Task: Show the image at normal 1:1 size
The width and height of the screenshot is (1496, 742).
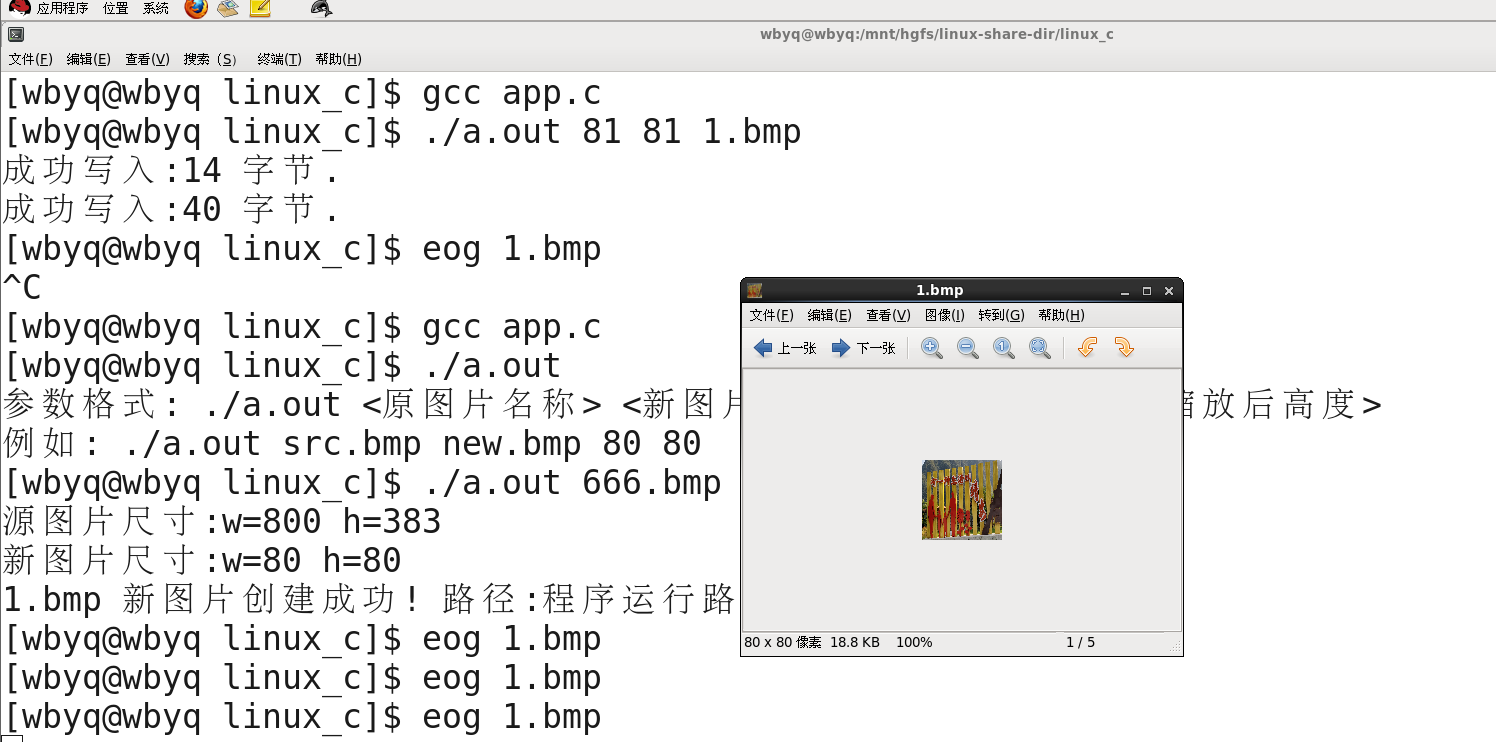Action: click(x=1004, y=348)
